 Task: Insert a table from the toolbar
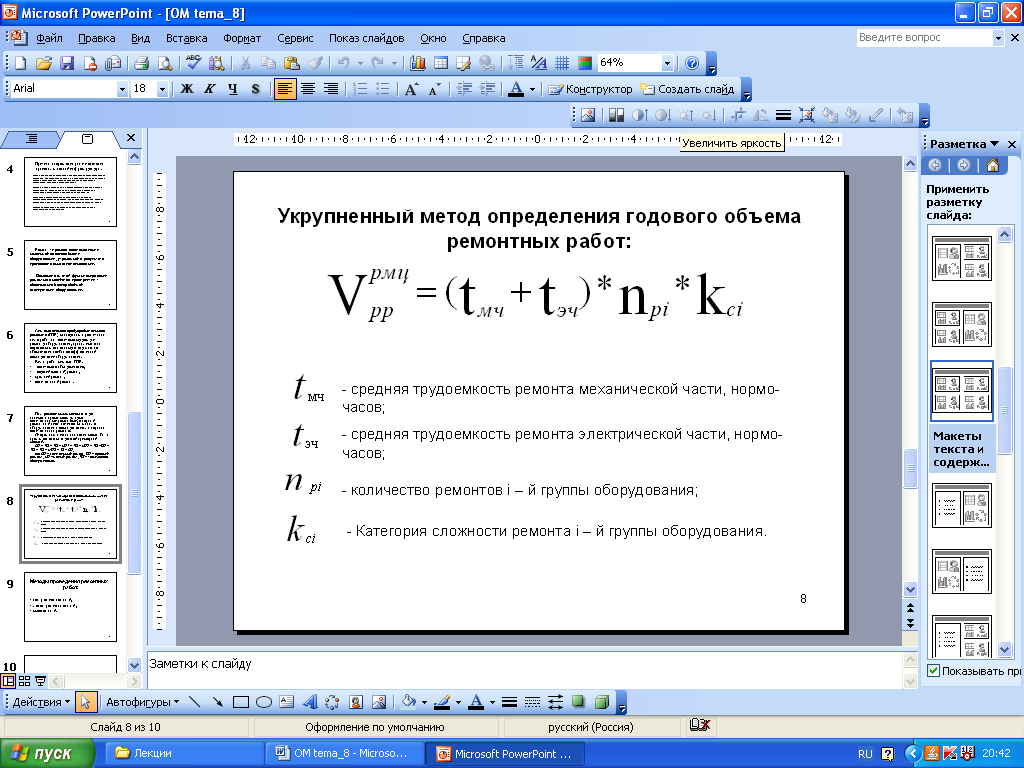point(441,63)
